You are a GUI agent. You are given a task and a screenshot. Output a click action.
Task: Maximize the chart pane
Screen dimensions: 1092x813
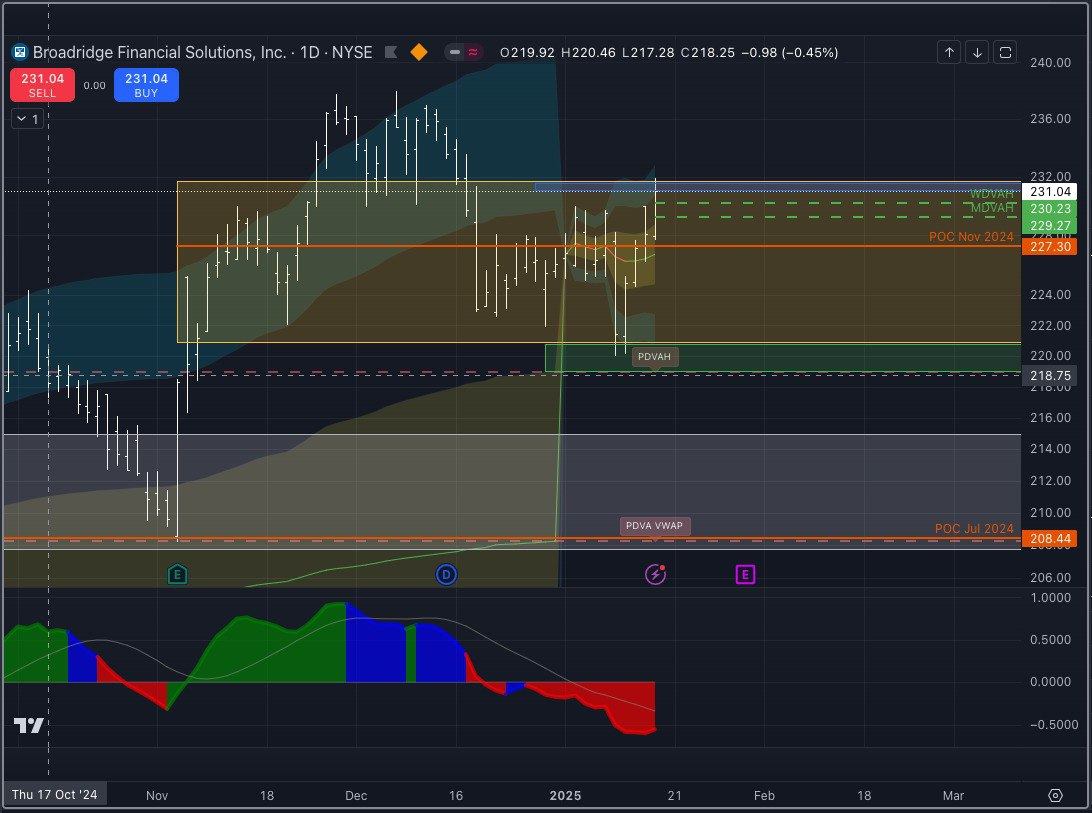click(x=1006, y=52)
